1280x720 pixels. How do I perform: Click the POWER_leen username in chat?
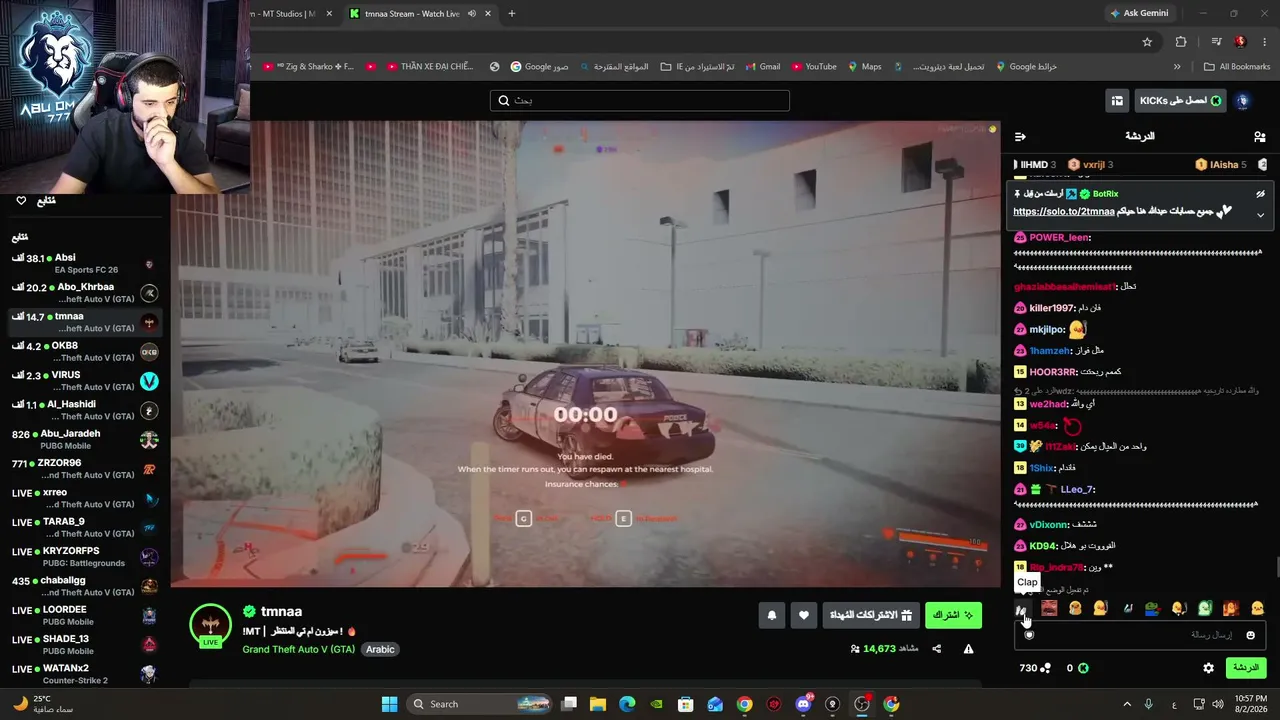click(x=1058, y=238)
